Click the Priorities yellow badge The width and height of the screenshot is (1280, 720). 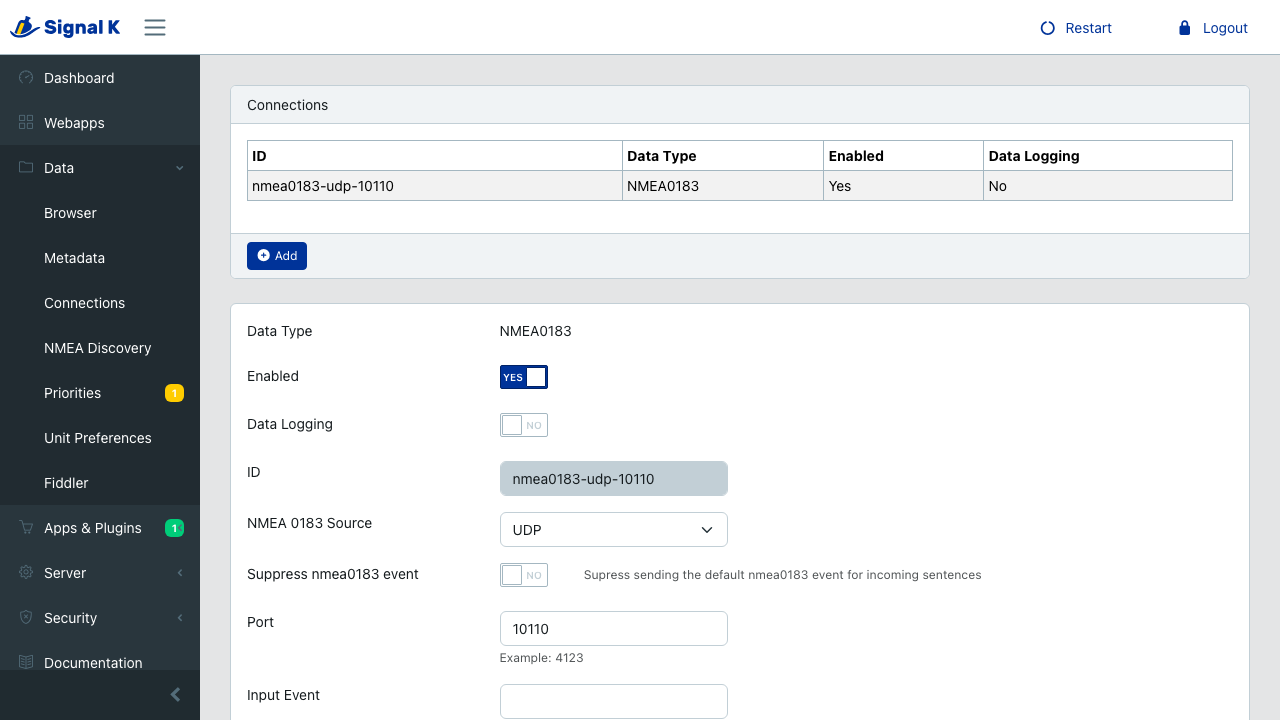pos(174,393)
